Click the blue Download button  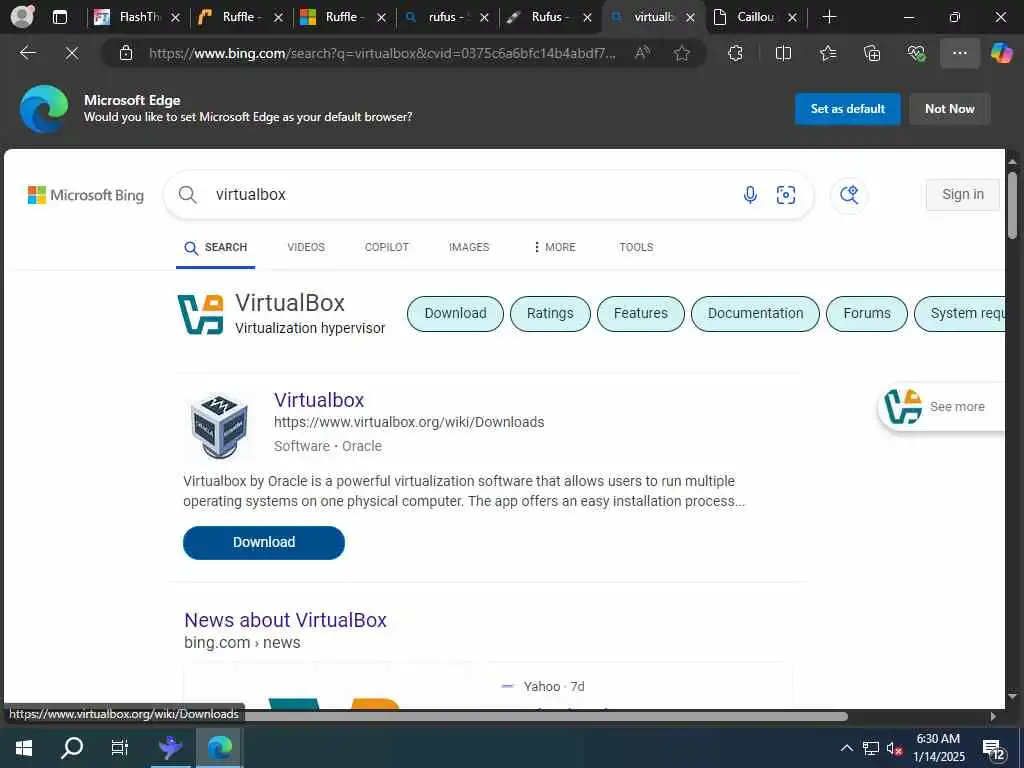(x=264, y=543)
